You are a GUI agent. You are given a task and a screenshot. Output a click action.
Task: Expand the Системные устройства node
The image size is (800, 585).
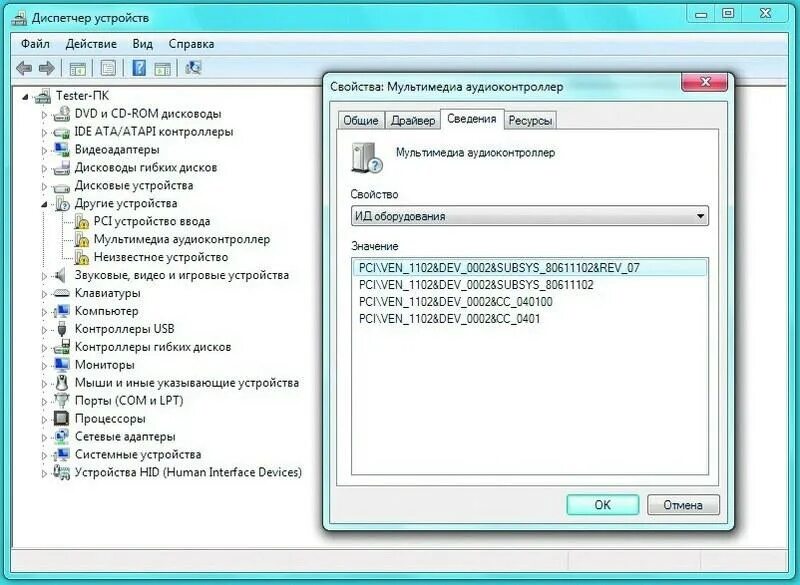tap(44, 455)
